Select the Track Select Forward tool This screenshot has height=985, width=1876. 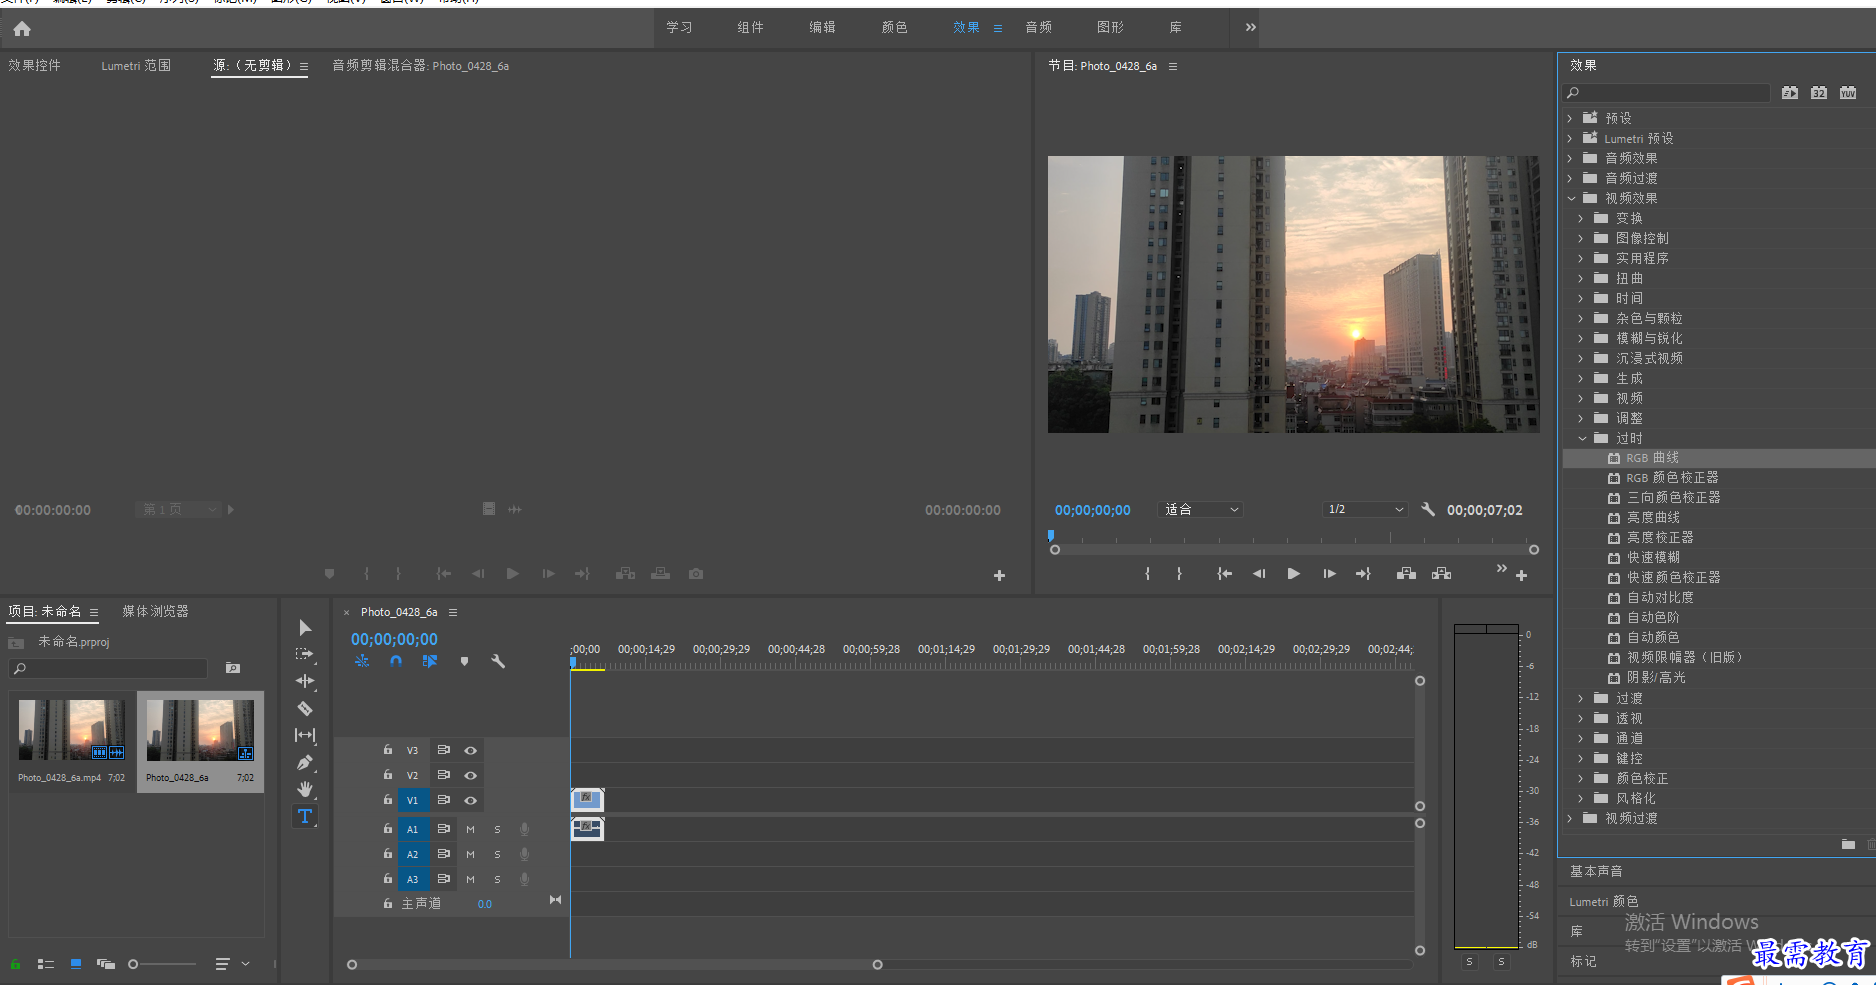point(305,654)
